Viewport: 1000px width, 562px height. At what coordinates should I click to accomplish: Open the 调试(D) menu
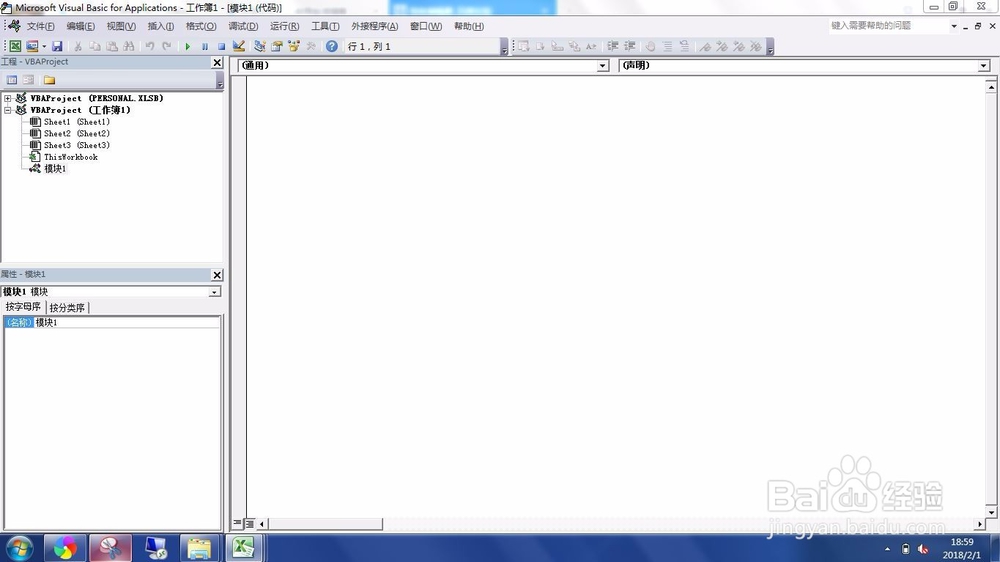pos(243,26)
